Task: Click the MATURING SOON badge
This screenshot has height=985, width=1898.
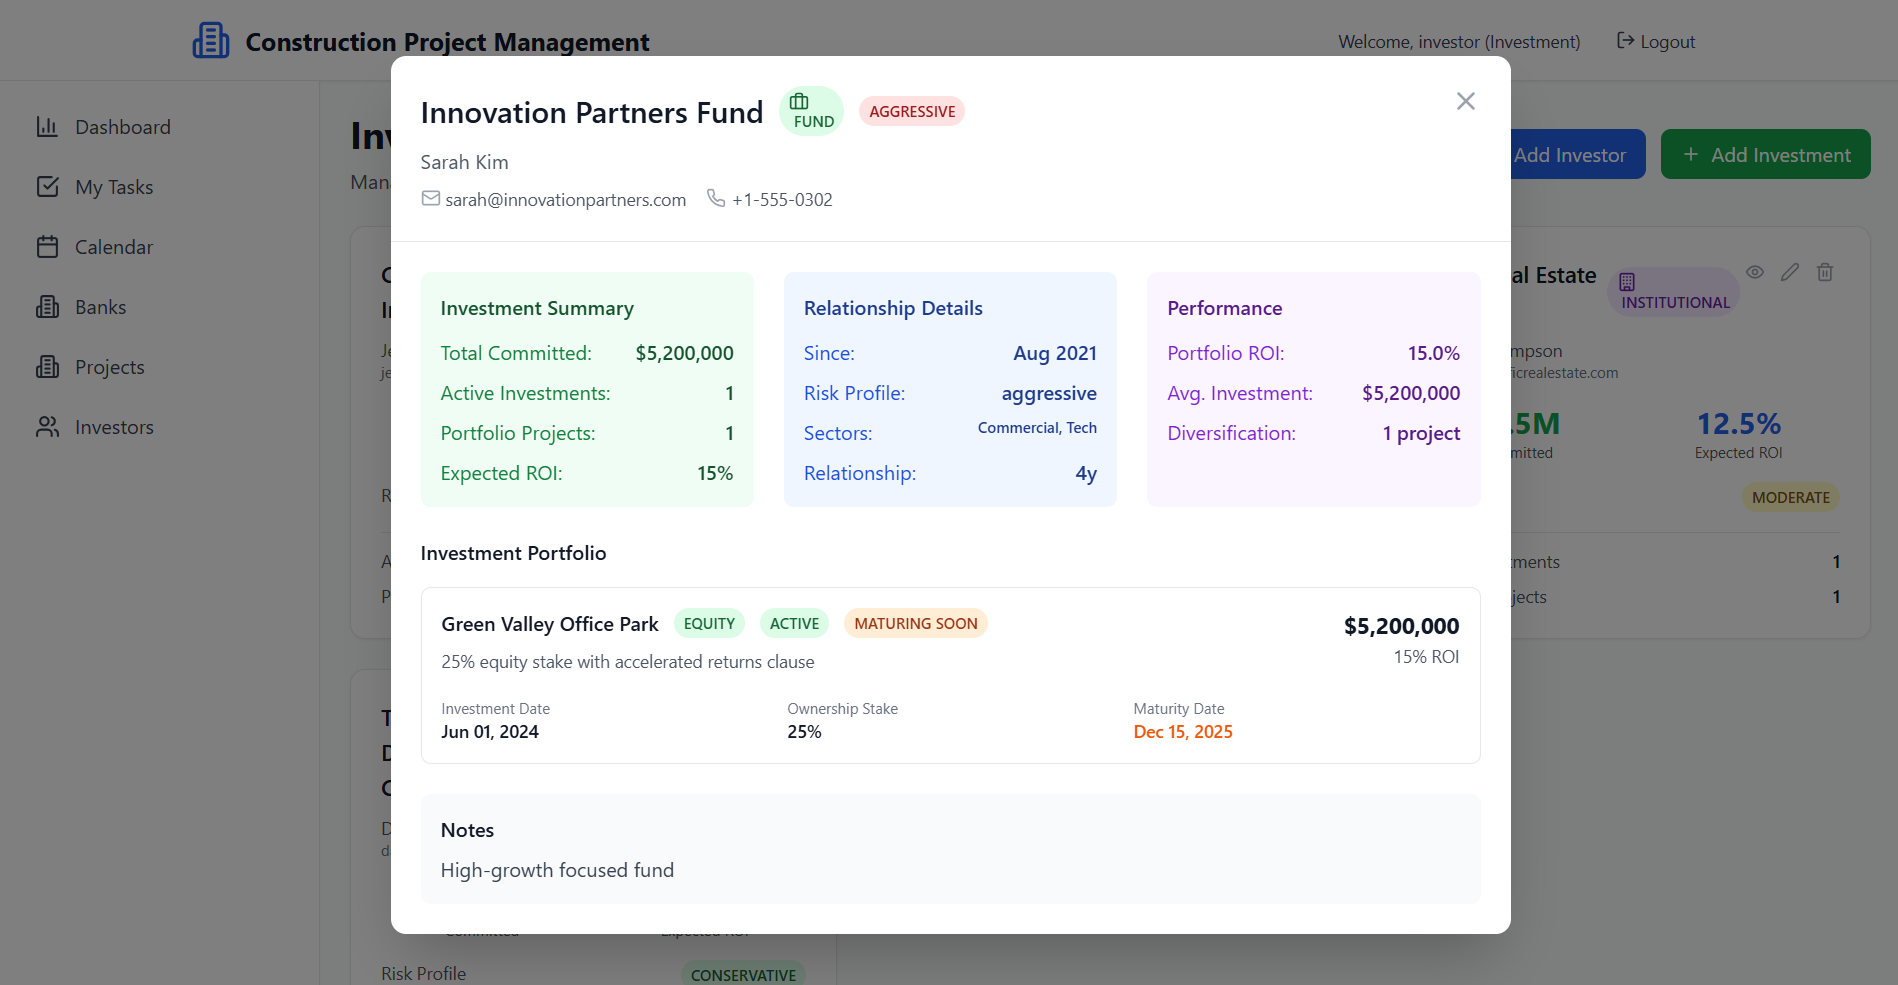Action: pyautogui.click(x=915, y=624)
